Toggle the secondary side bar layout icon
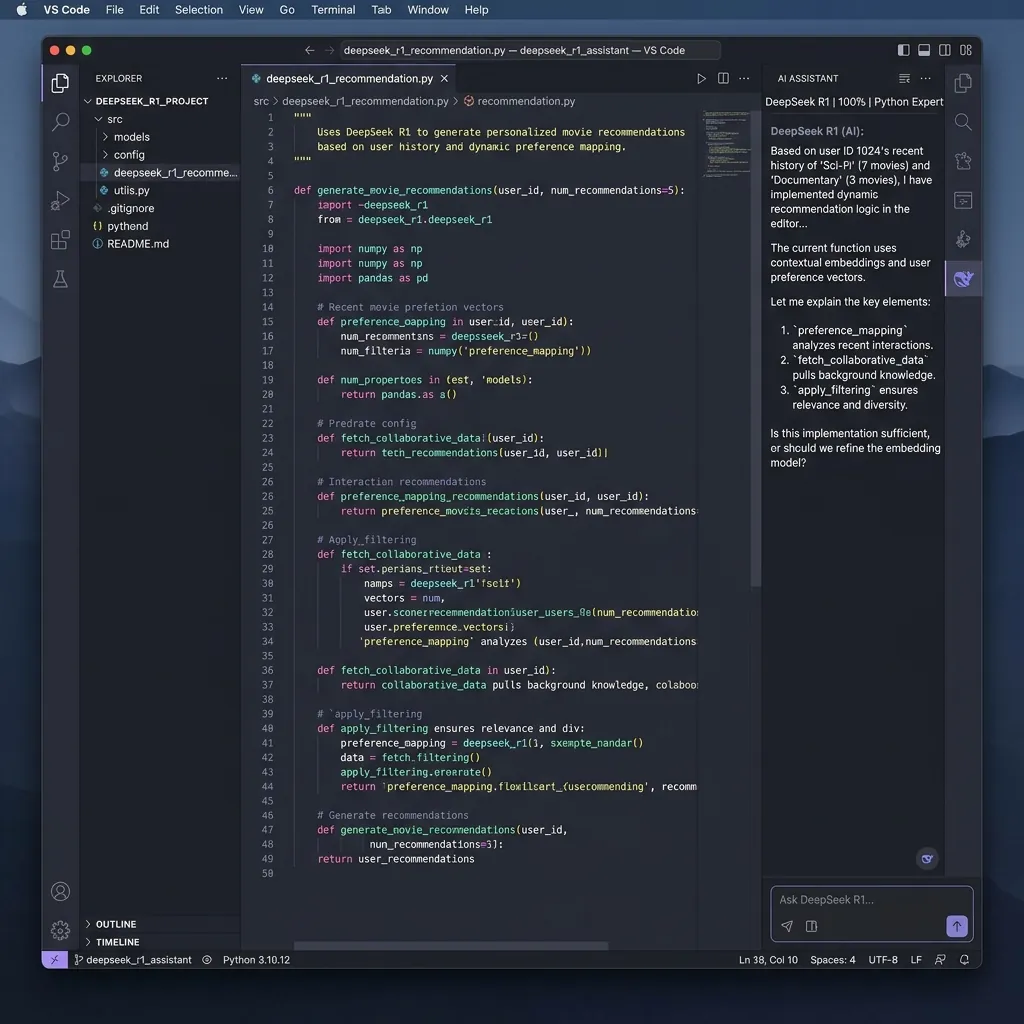 click(944, 50)
